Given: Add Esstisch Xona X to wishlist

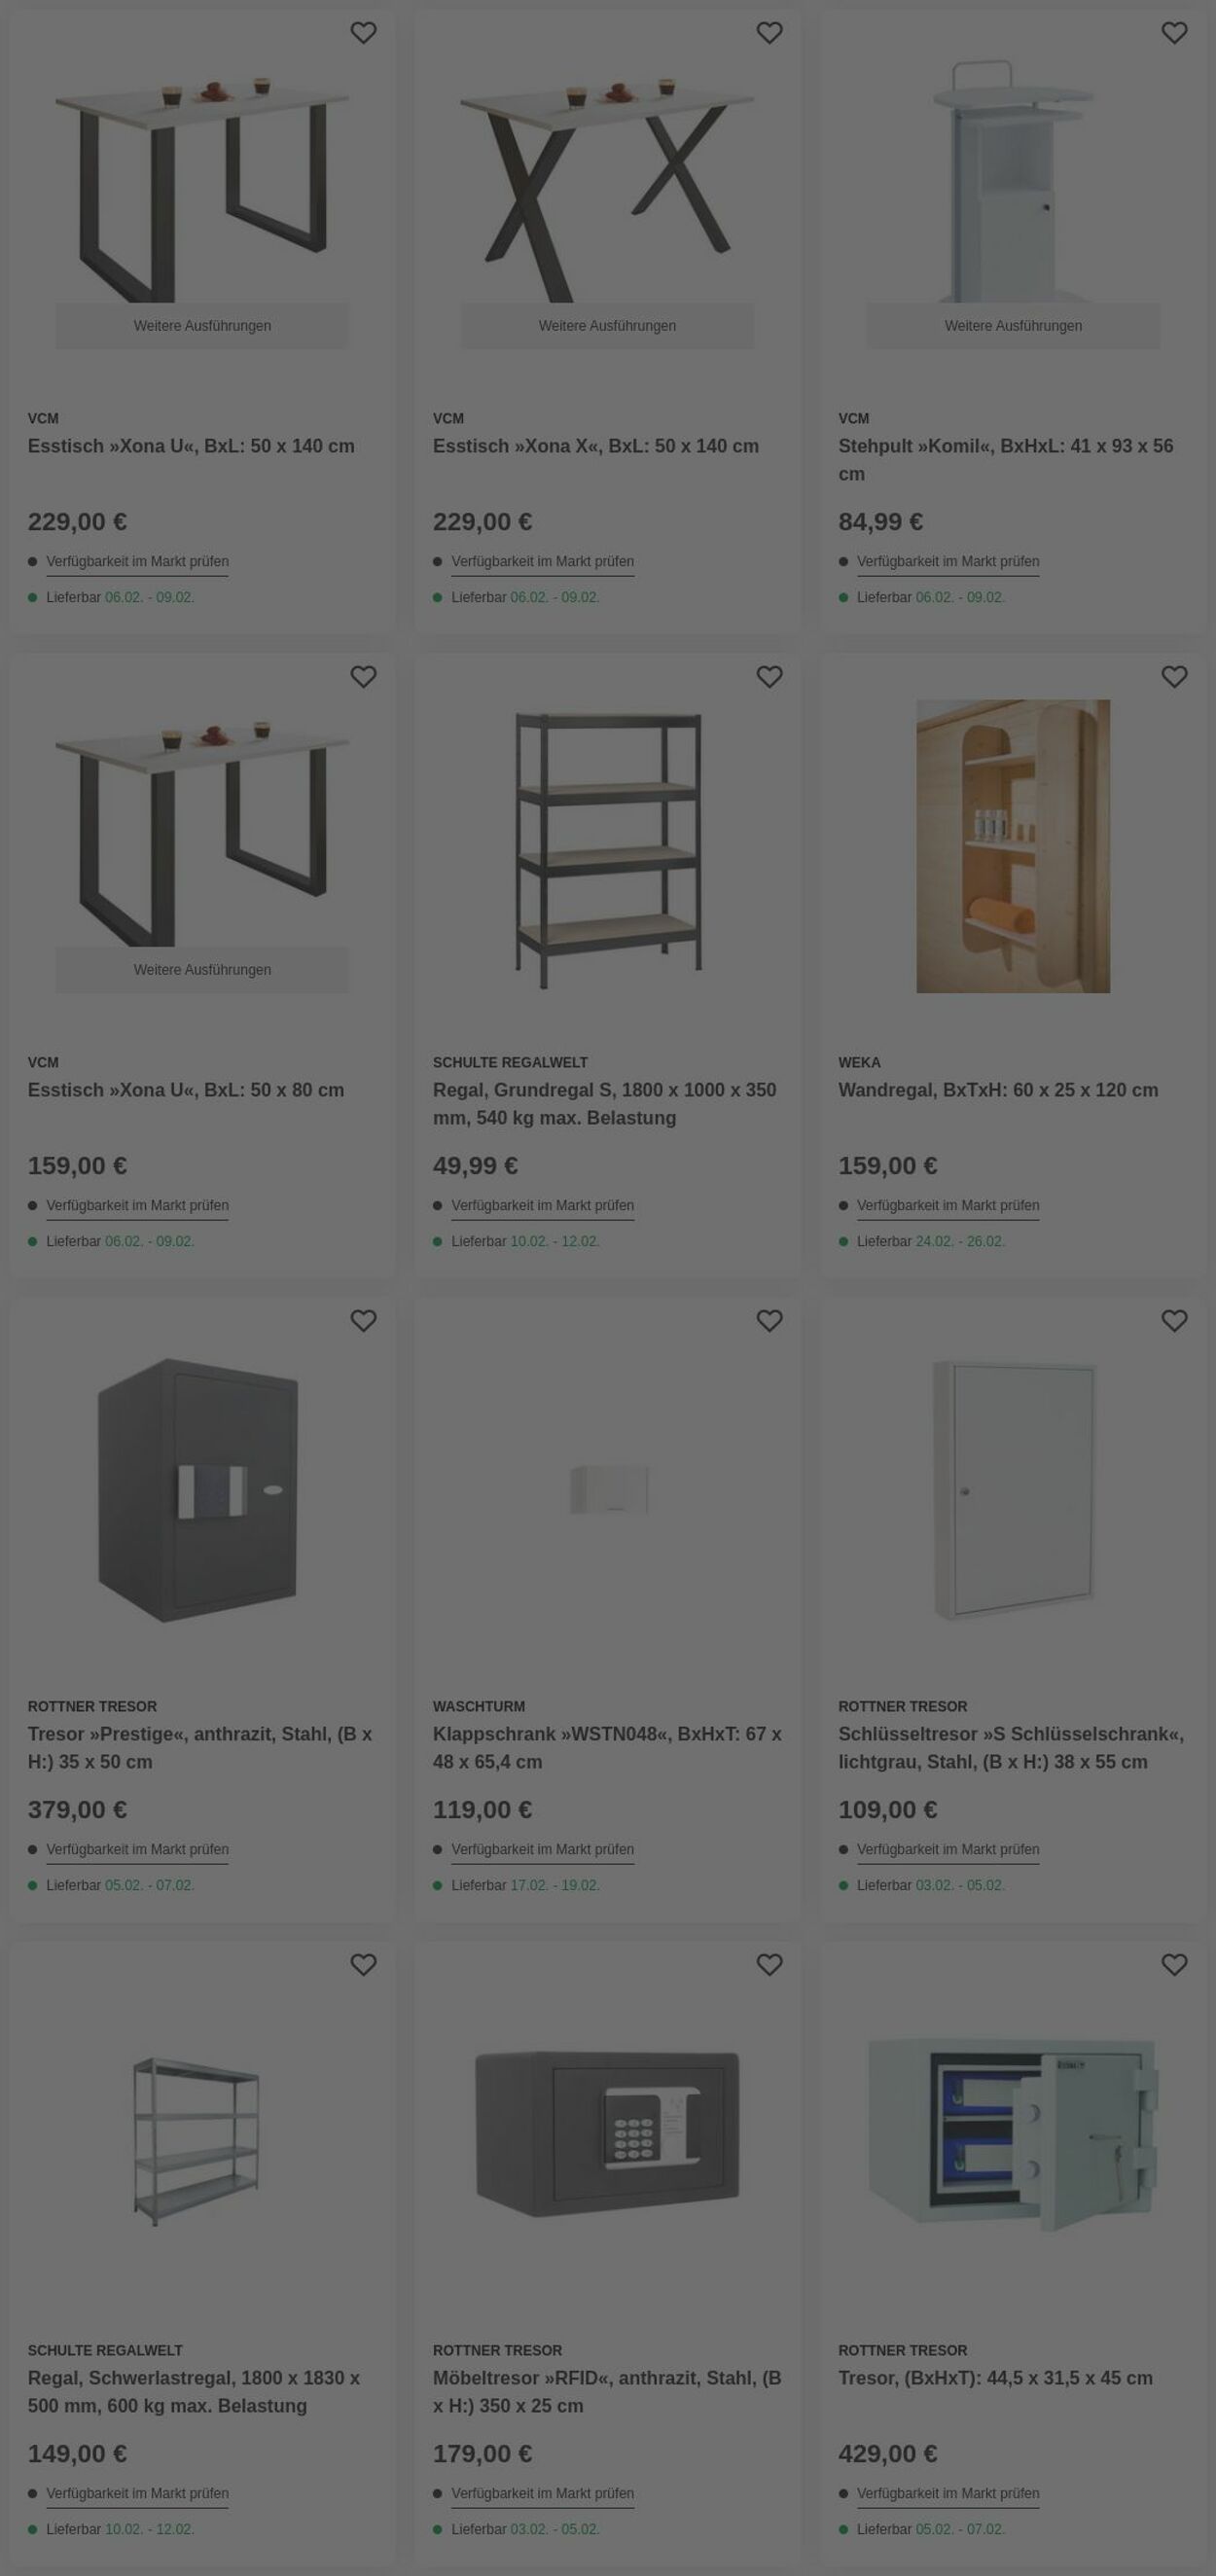Looking at the screenshot, I should 769,33.
